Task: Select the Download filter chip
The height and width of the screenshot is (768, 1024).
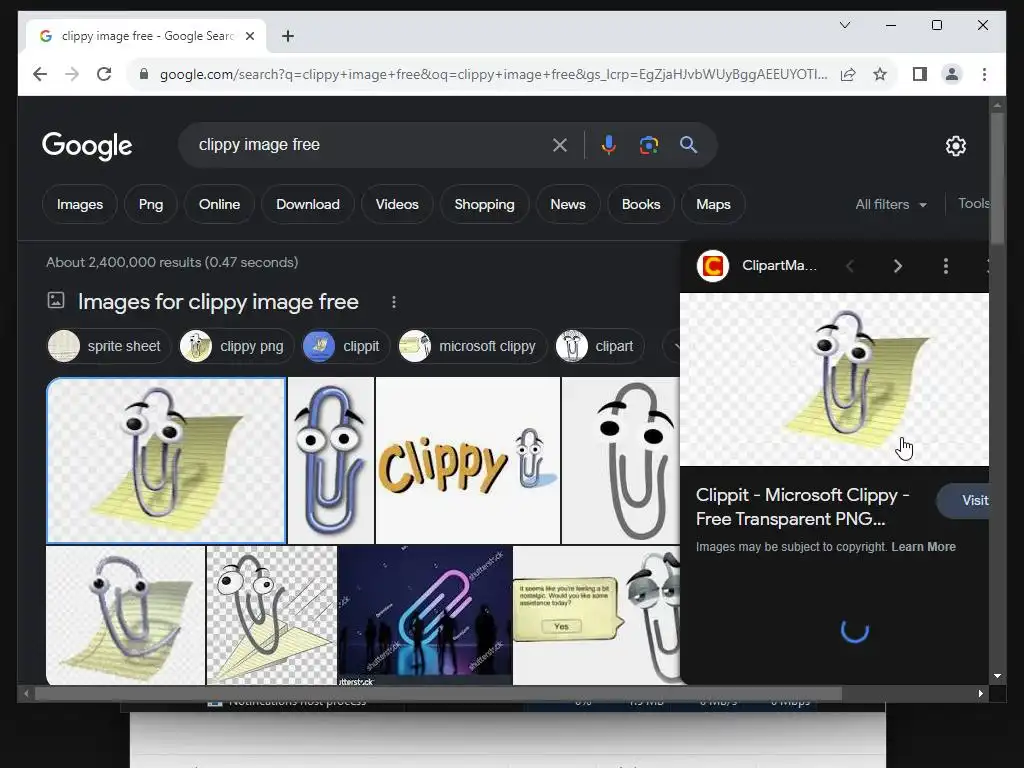Action: coord(308,204)
